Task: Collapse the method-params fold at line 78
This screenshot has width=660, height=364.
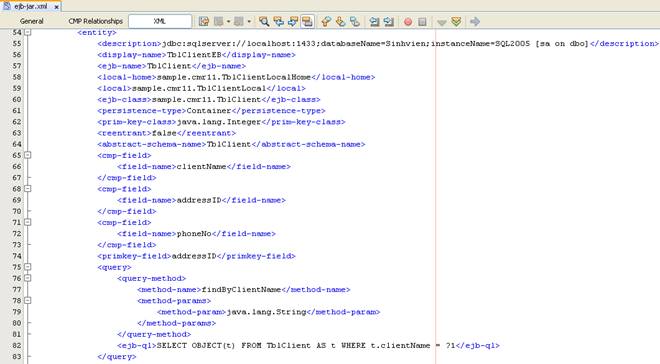Action: coord(28,300)
